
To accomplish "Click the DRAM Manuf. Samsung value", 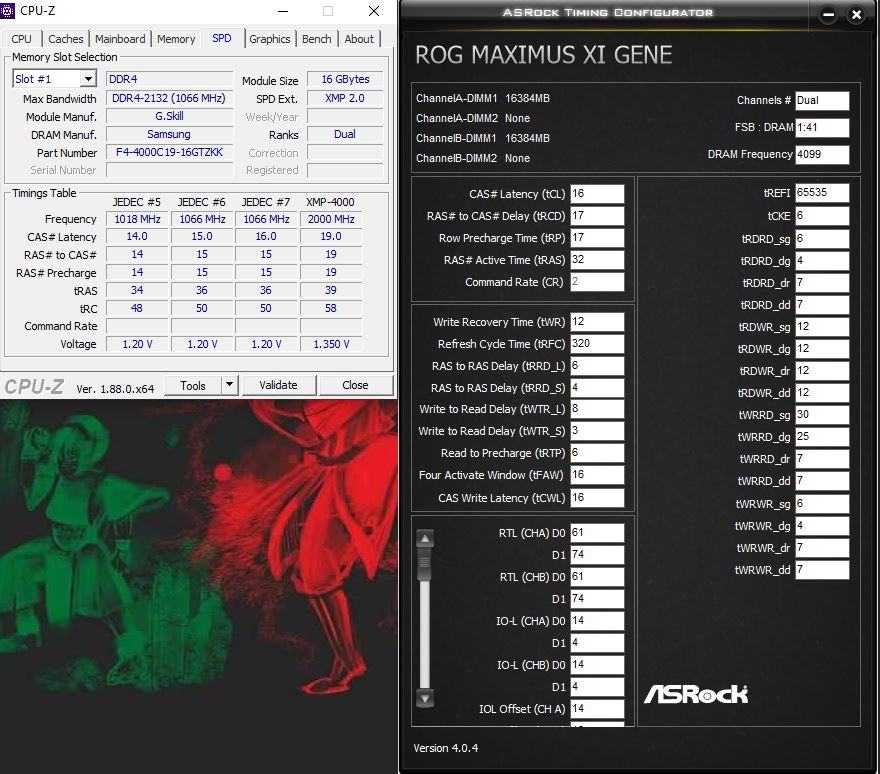I will pyautogui.click(x=169, y=134).
